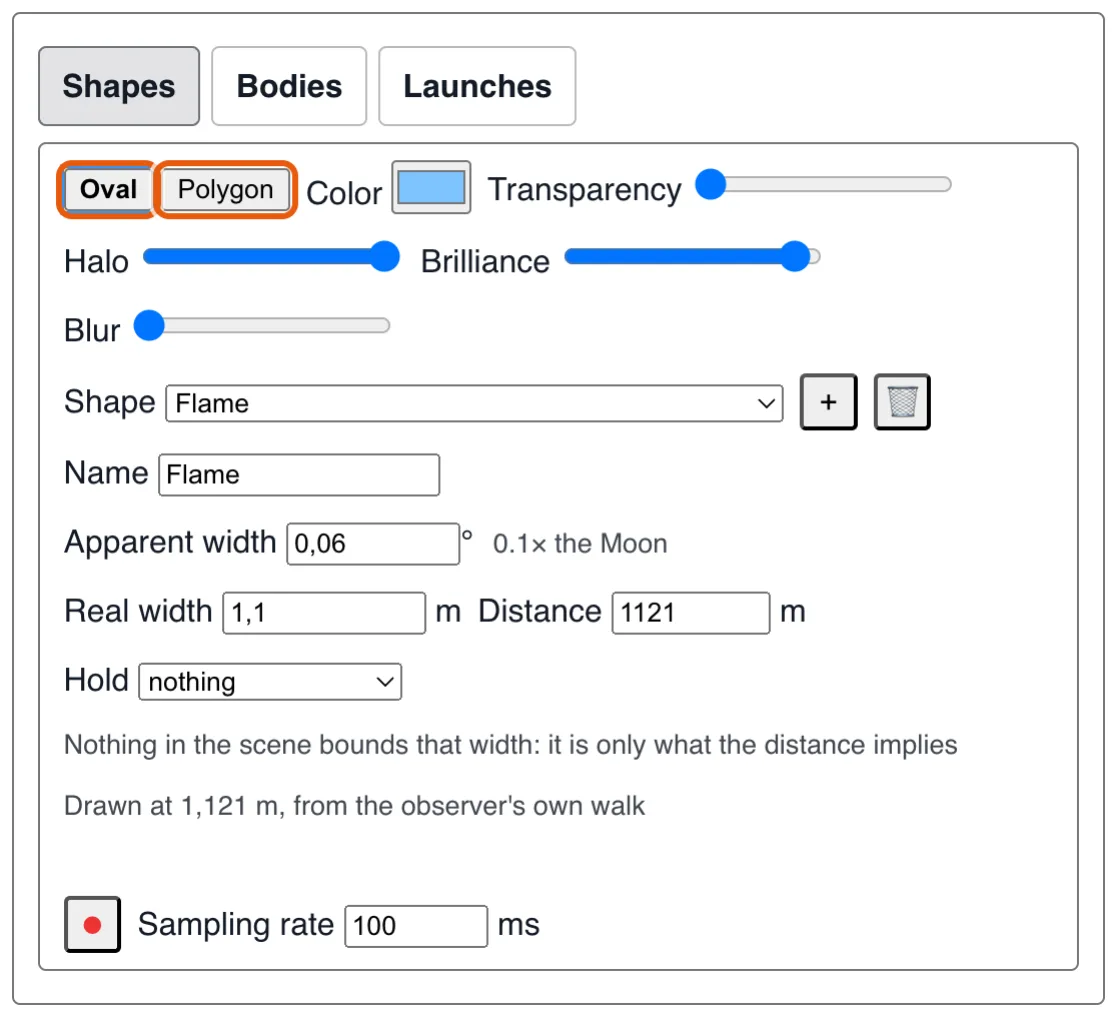Click the Halo slider
This screenshot has height=1017, width=1117.
(x=271, y=256)
